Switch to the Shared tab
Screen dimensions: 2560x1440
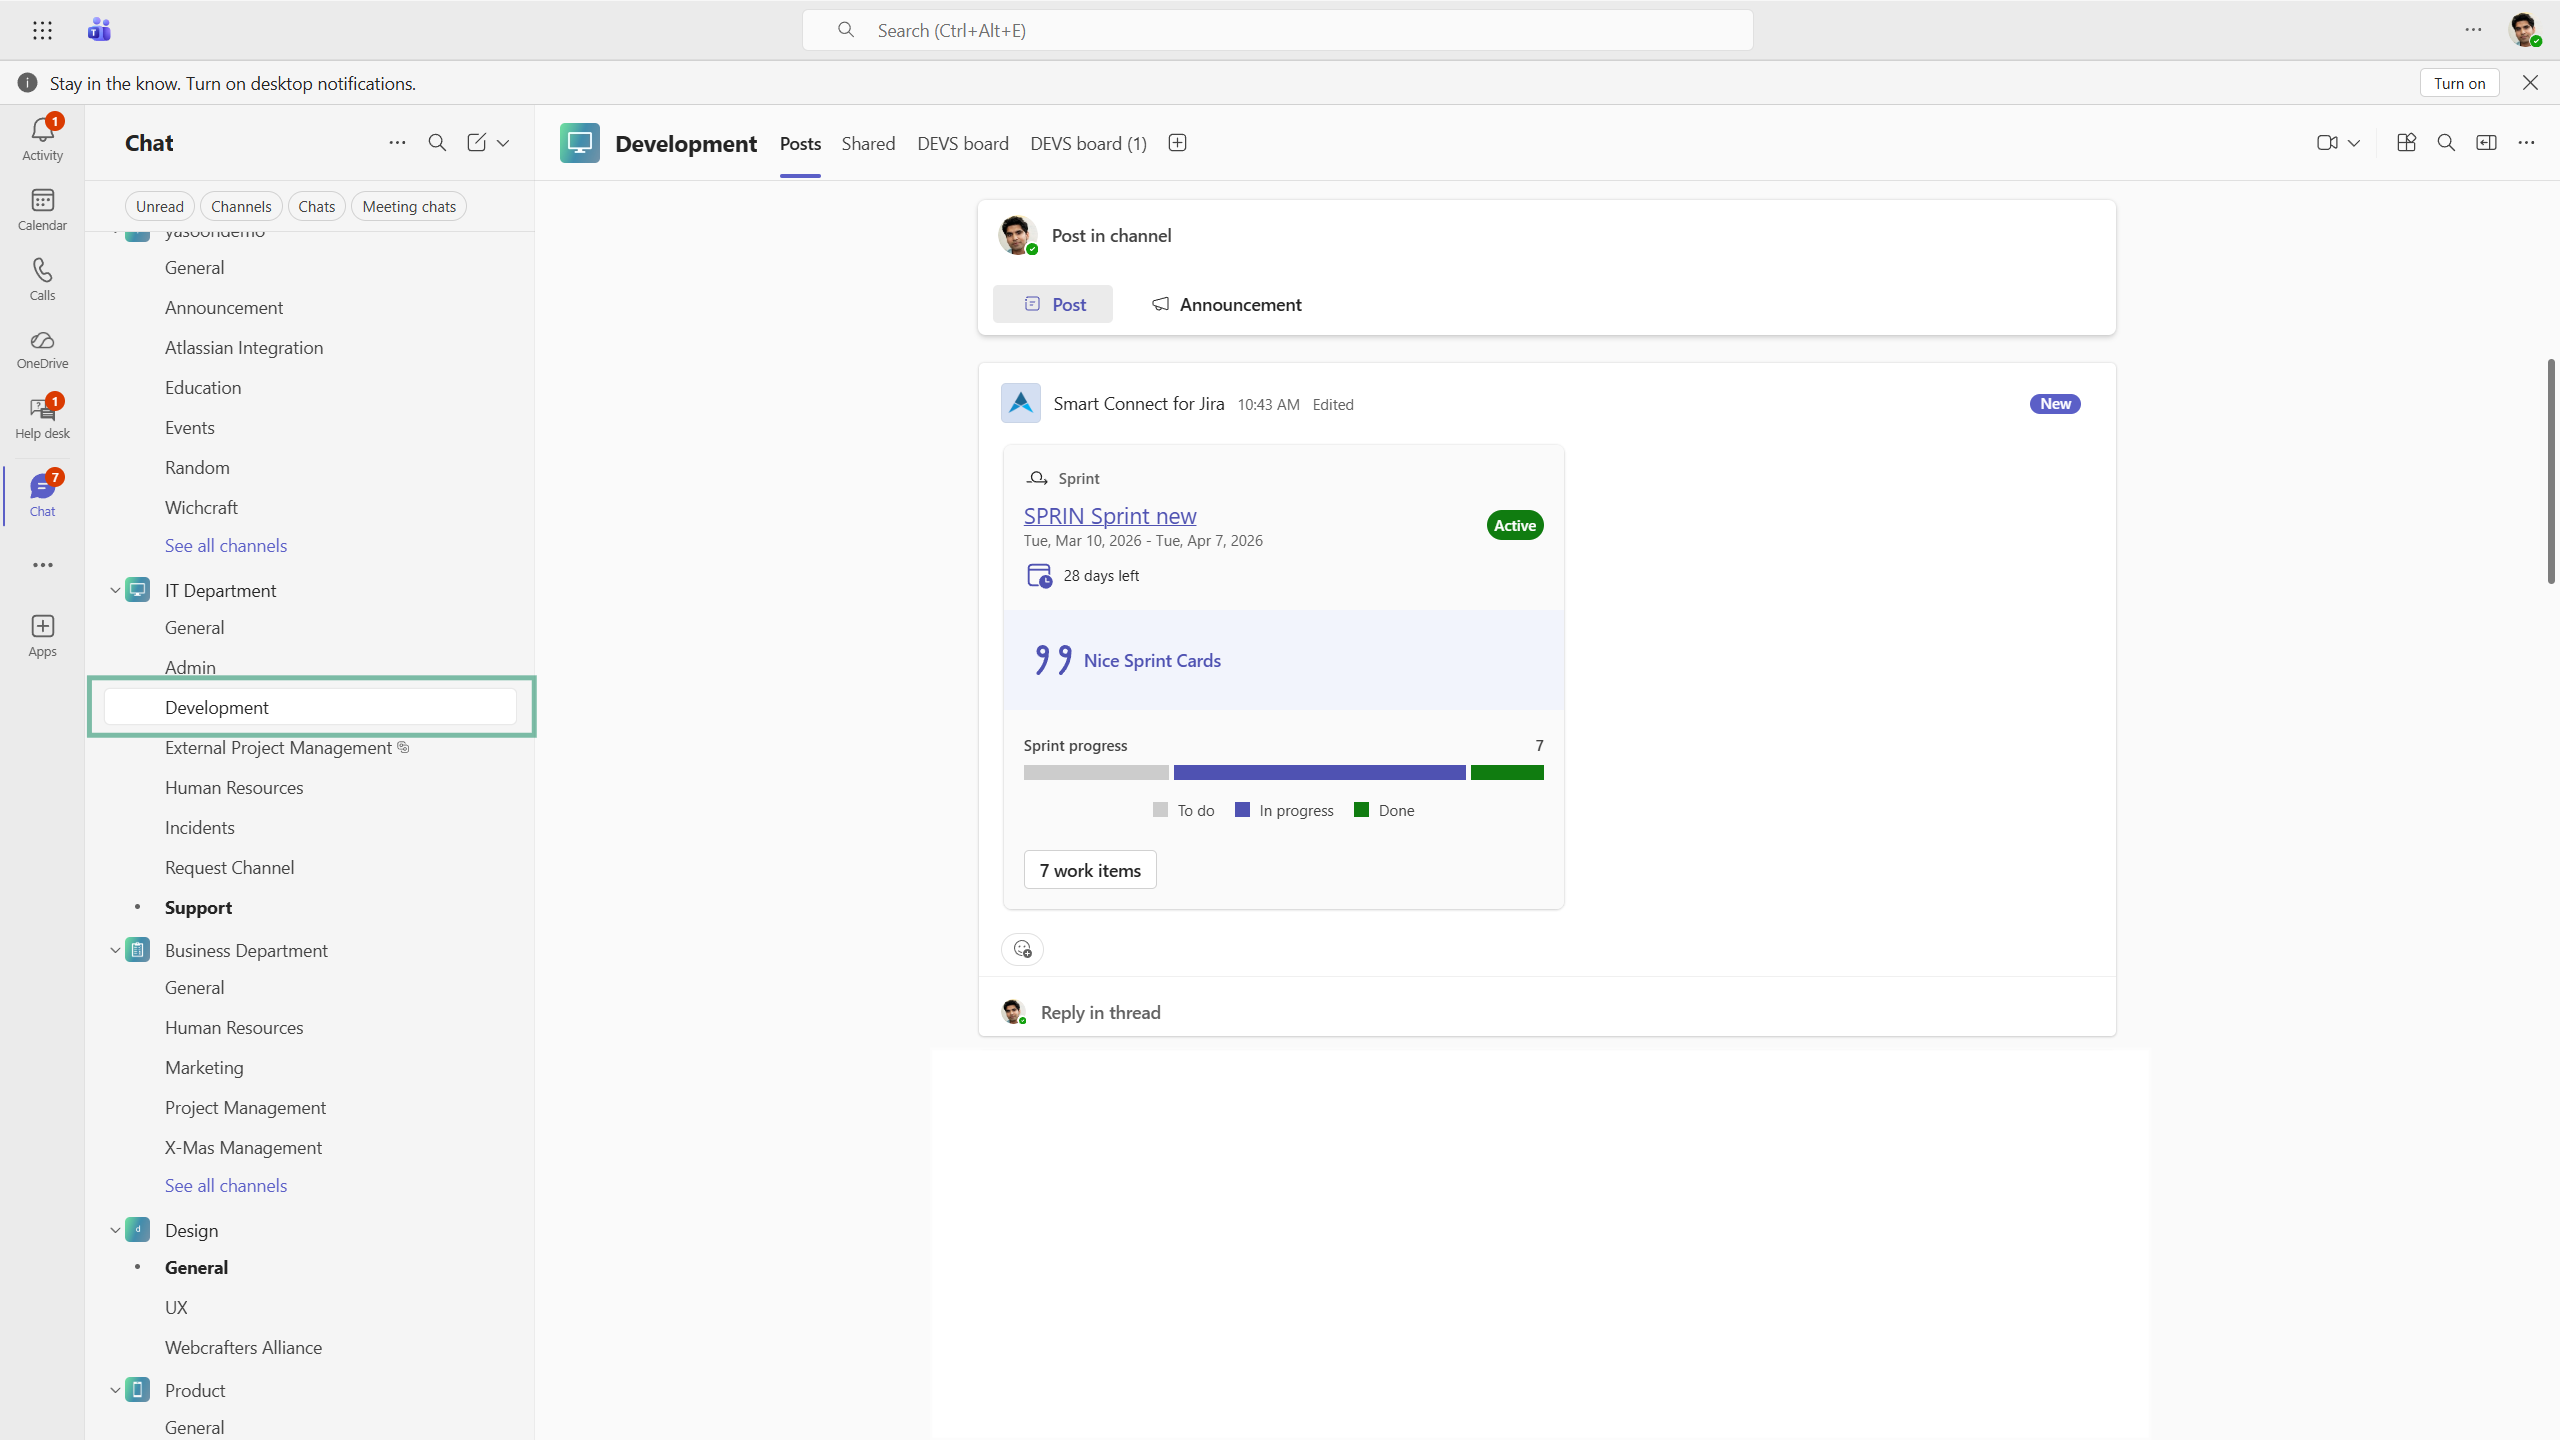point(868,143)
